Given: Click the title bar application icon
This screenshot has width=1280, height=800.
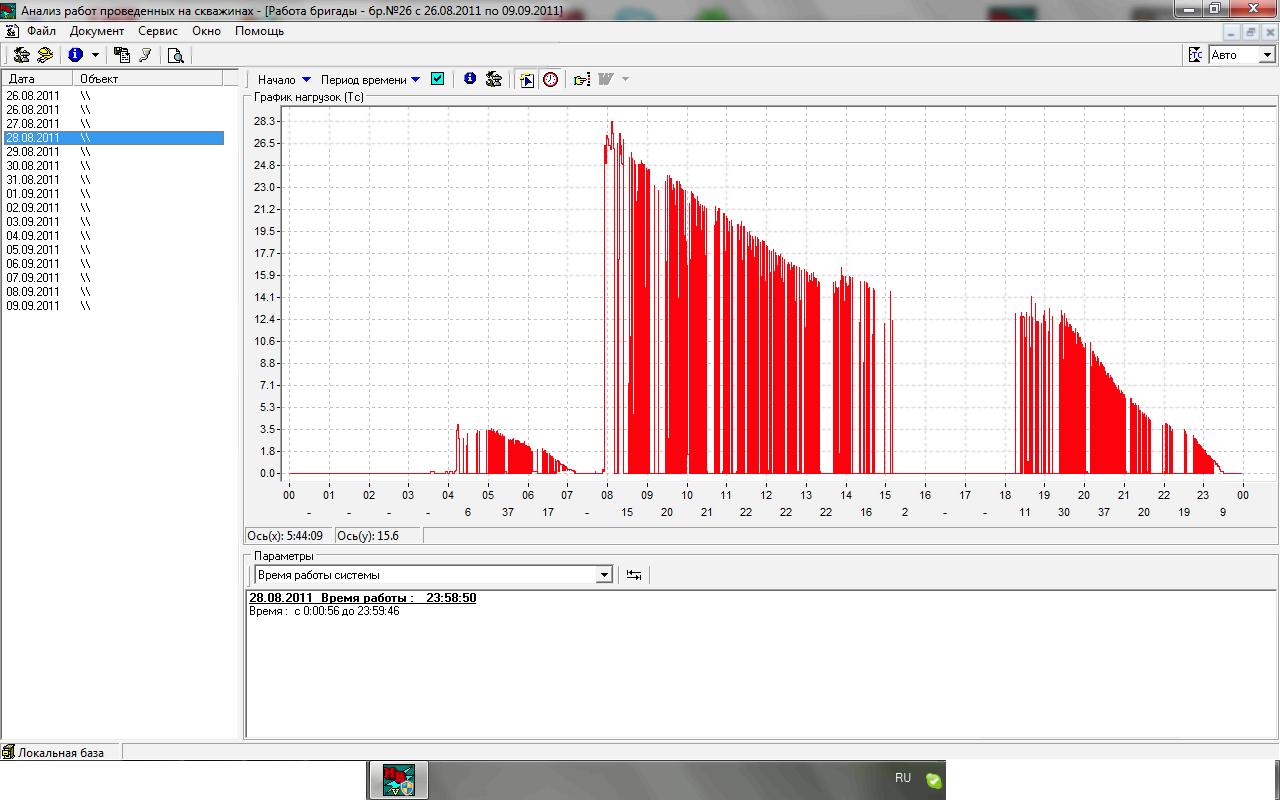Looking at the screenshot, I should [9, 10].
